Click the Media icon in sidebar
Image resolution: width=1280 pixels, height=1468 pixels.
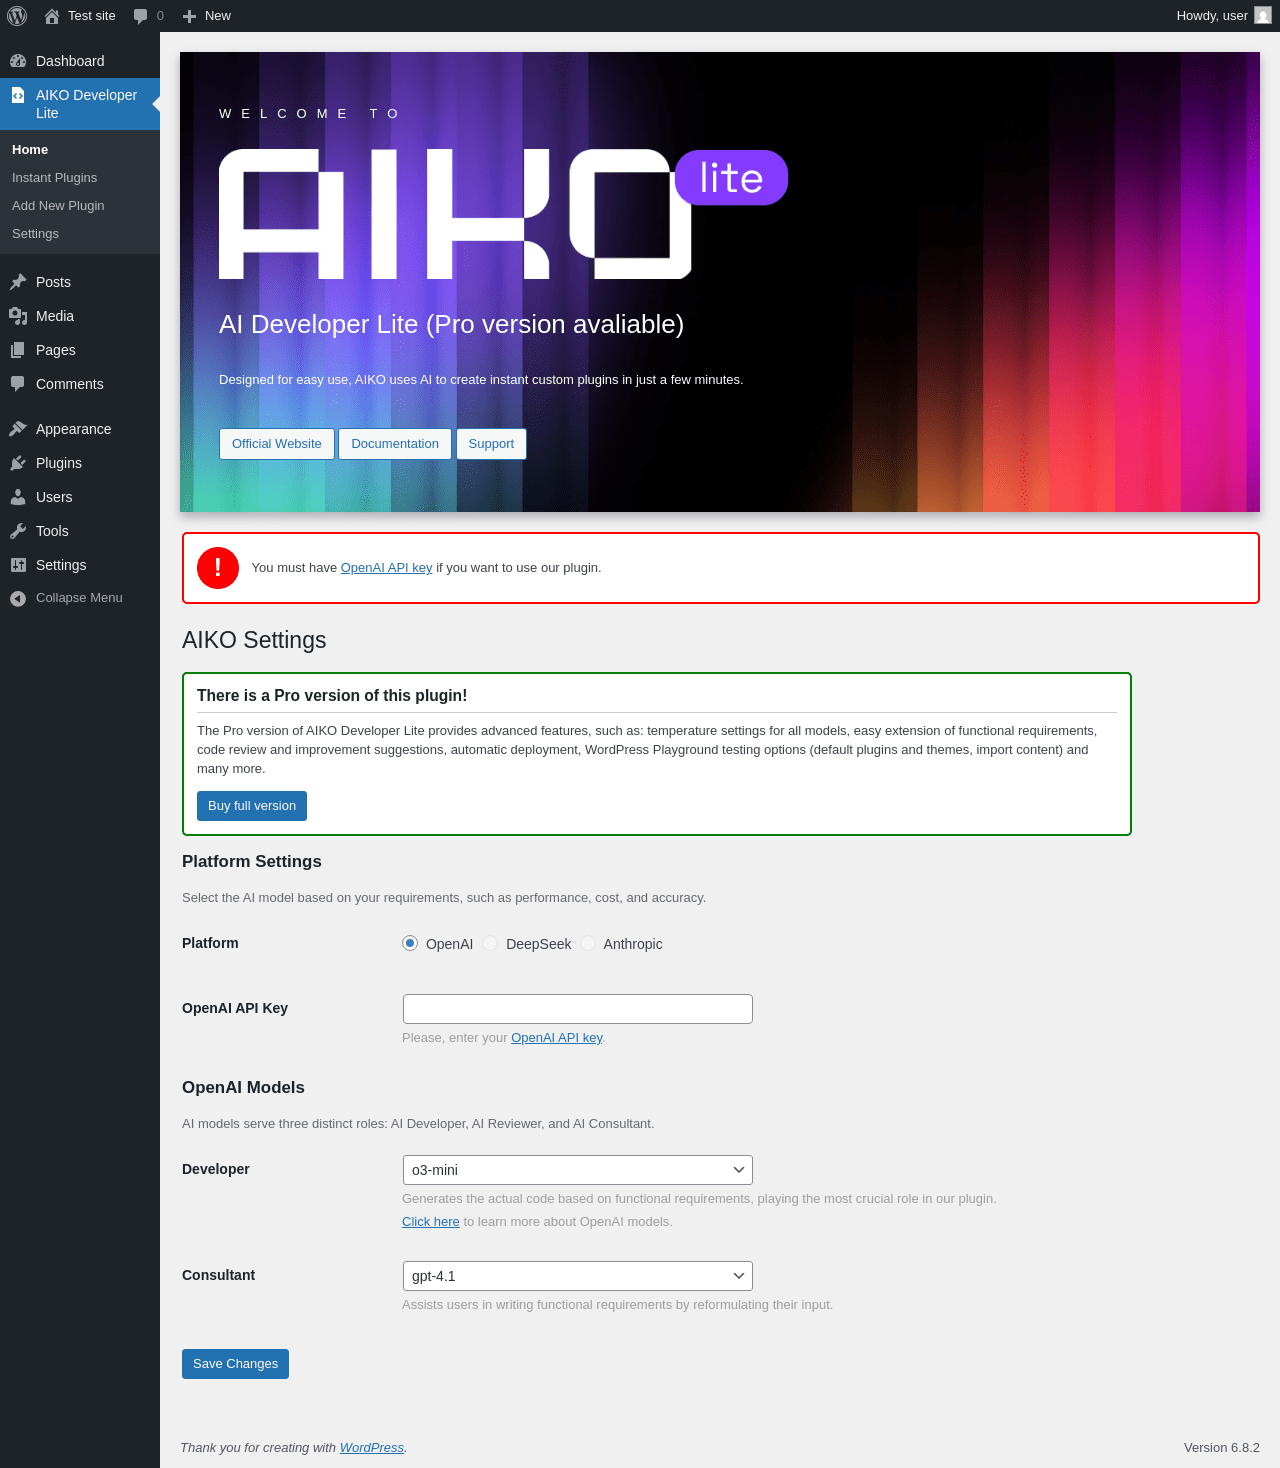(18, 316)
